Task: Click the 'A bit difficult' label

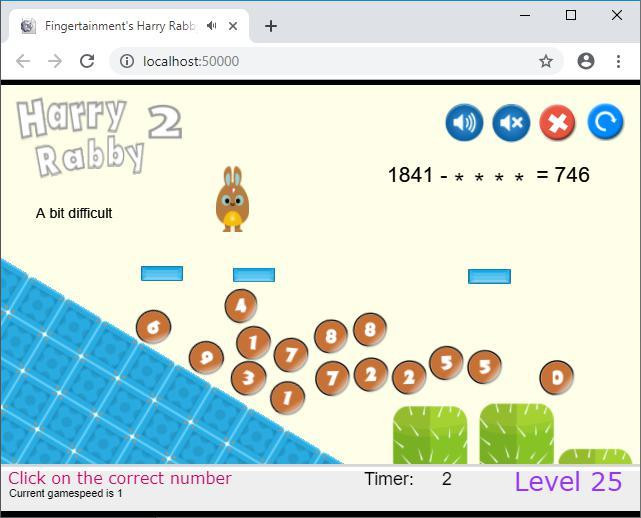Action: click(x=74, y=213)
